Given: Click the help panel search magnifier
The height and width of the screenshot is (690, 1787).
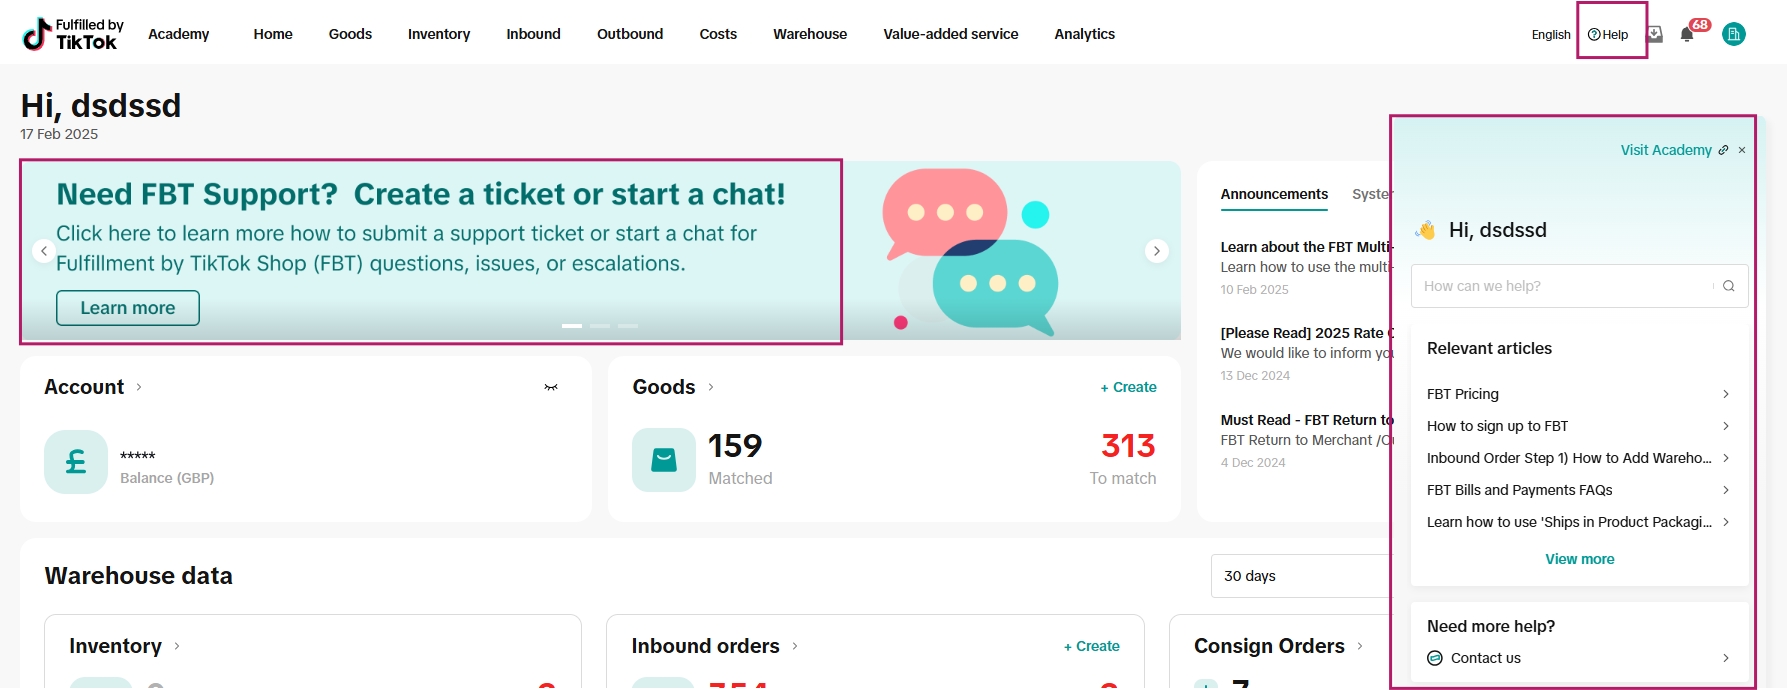Looking at the screenshot, I should [1728, 286].
